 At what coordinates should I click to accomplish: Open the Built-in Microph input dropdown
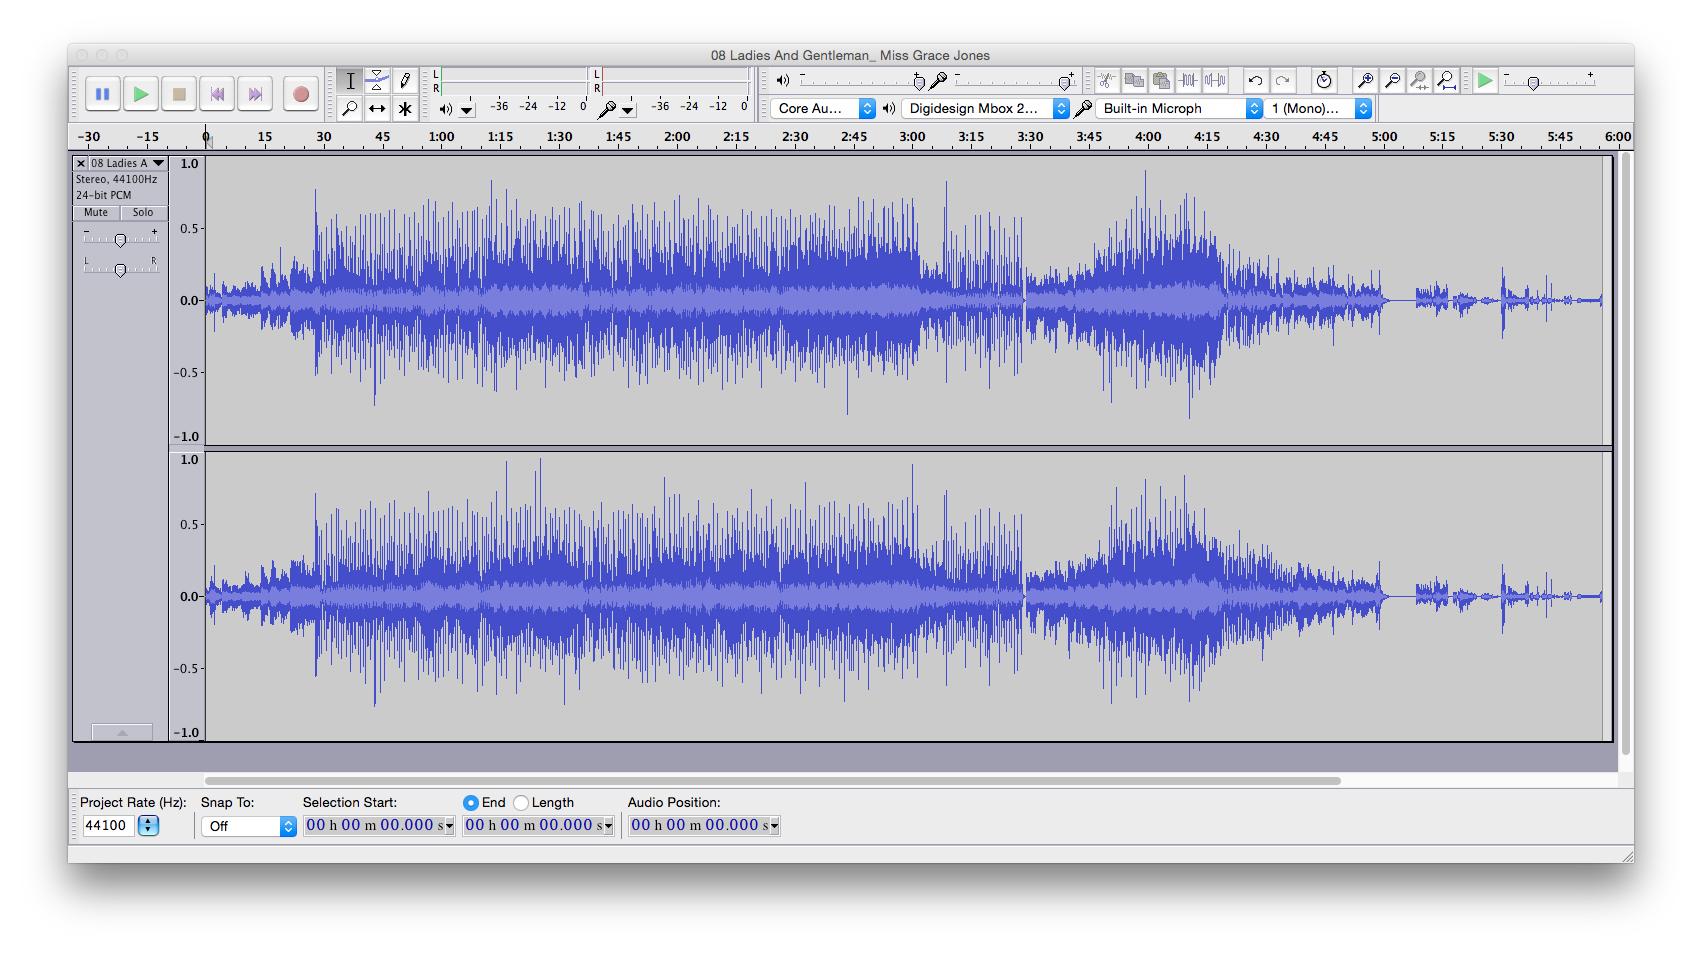tap(1180, 109)
